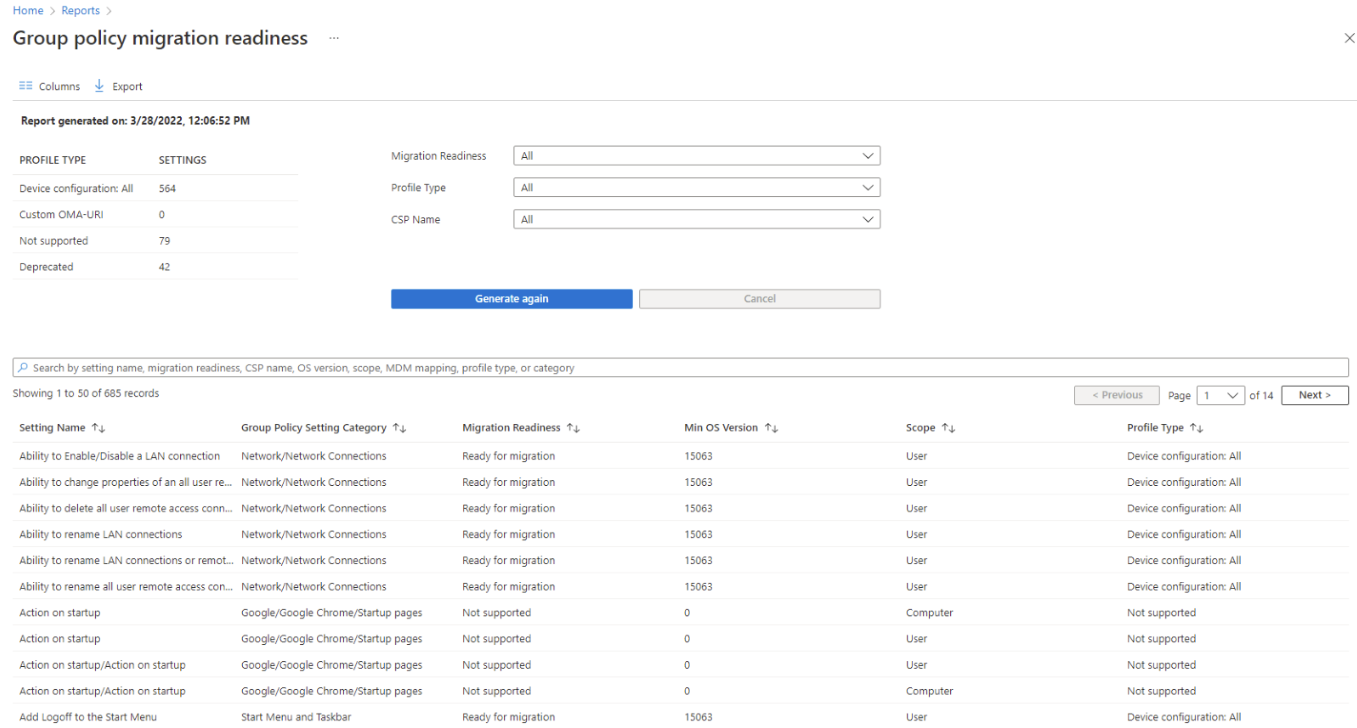The image size is (1357, 728).
Task: Click the Export download icon
Action: 98,86
